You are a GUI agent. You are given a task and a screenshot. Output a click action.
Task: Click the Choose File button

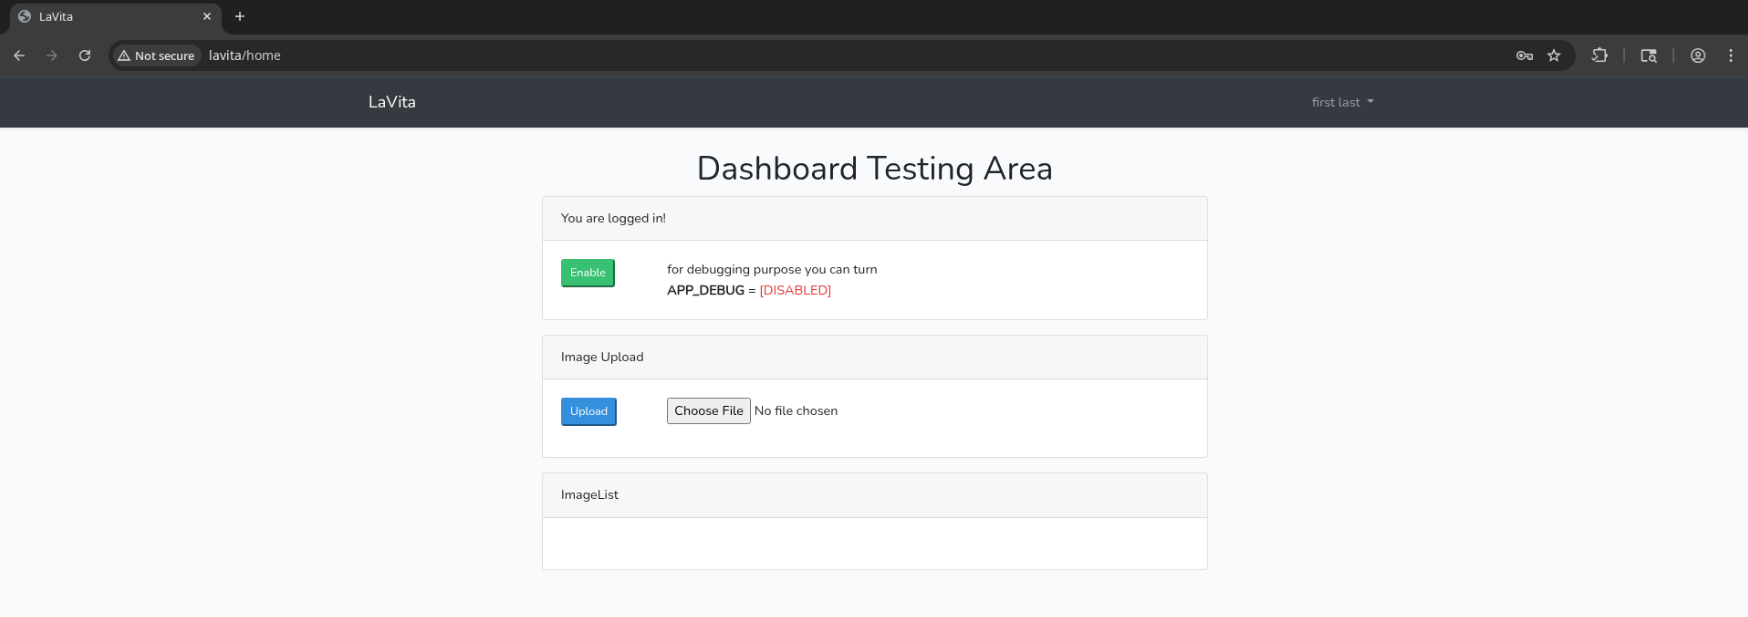coord(708,411)
